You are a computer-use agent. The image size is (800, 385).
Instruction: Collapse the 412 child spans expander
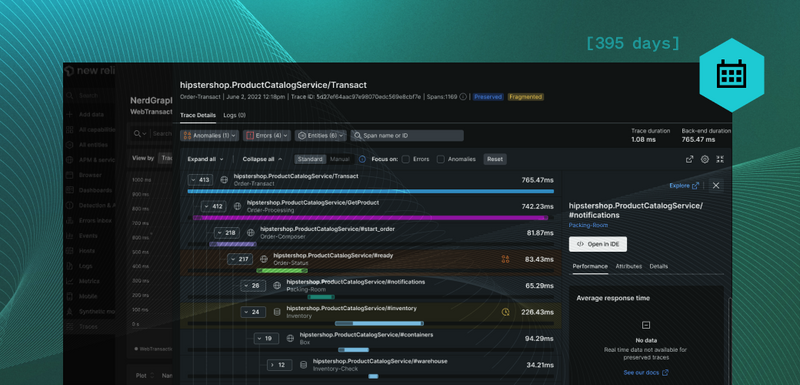pyautogui.click(x=213, y=206)
